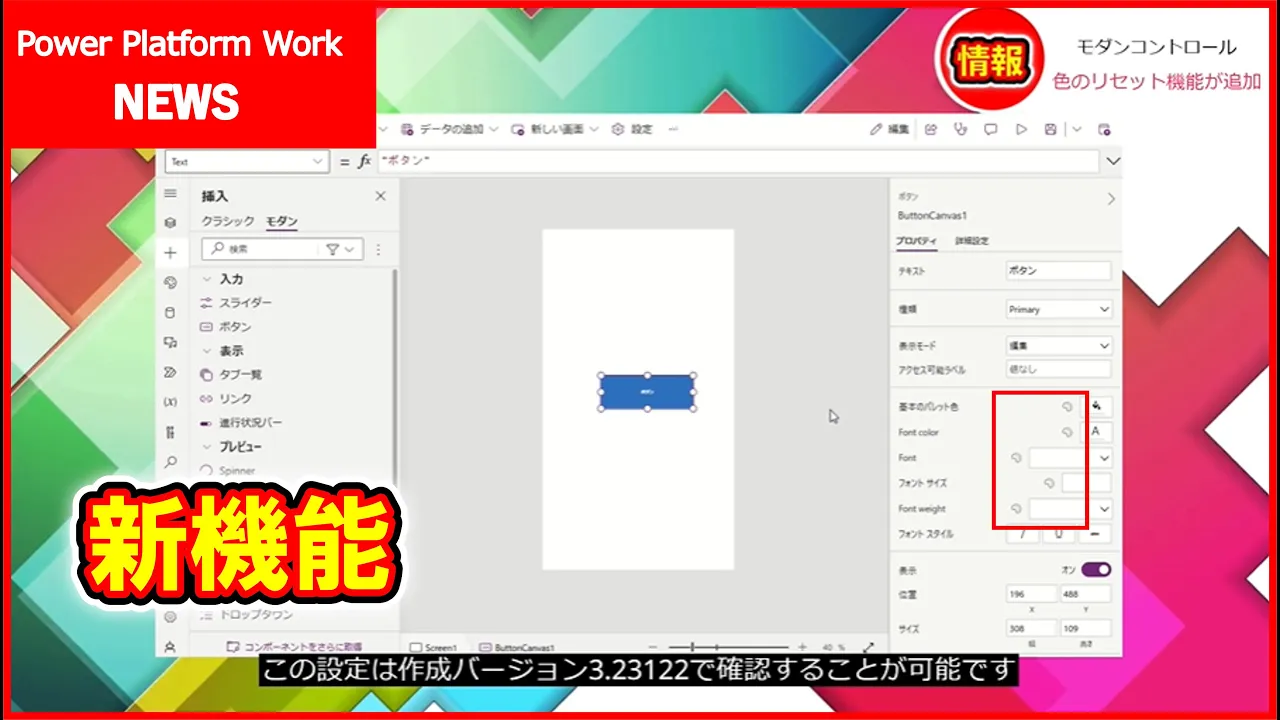Open the Variables (x) icon in left rail
The image size is (1280, 720).
pos(170,402)
